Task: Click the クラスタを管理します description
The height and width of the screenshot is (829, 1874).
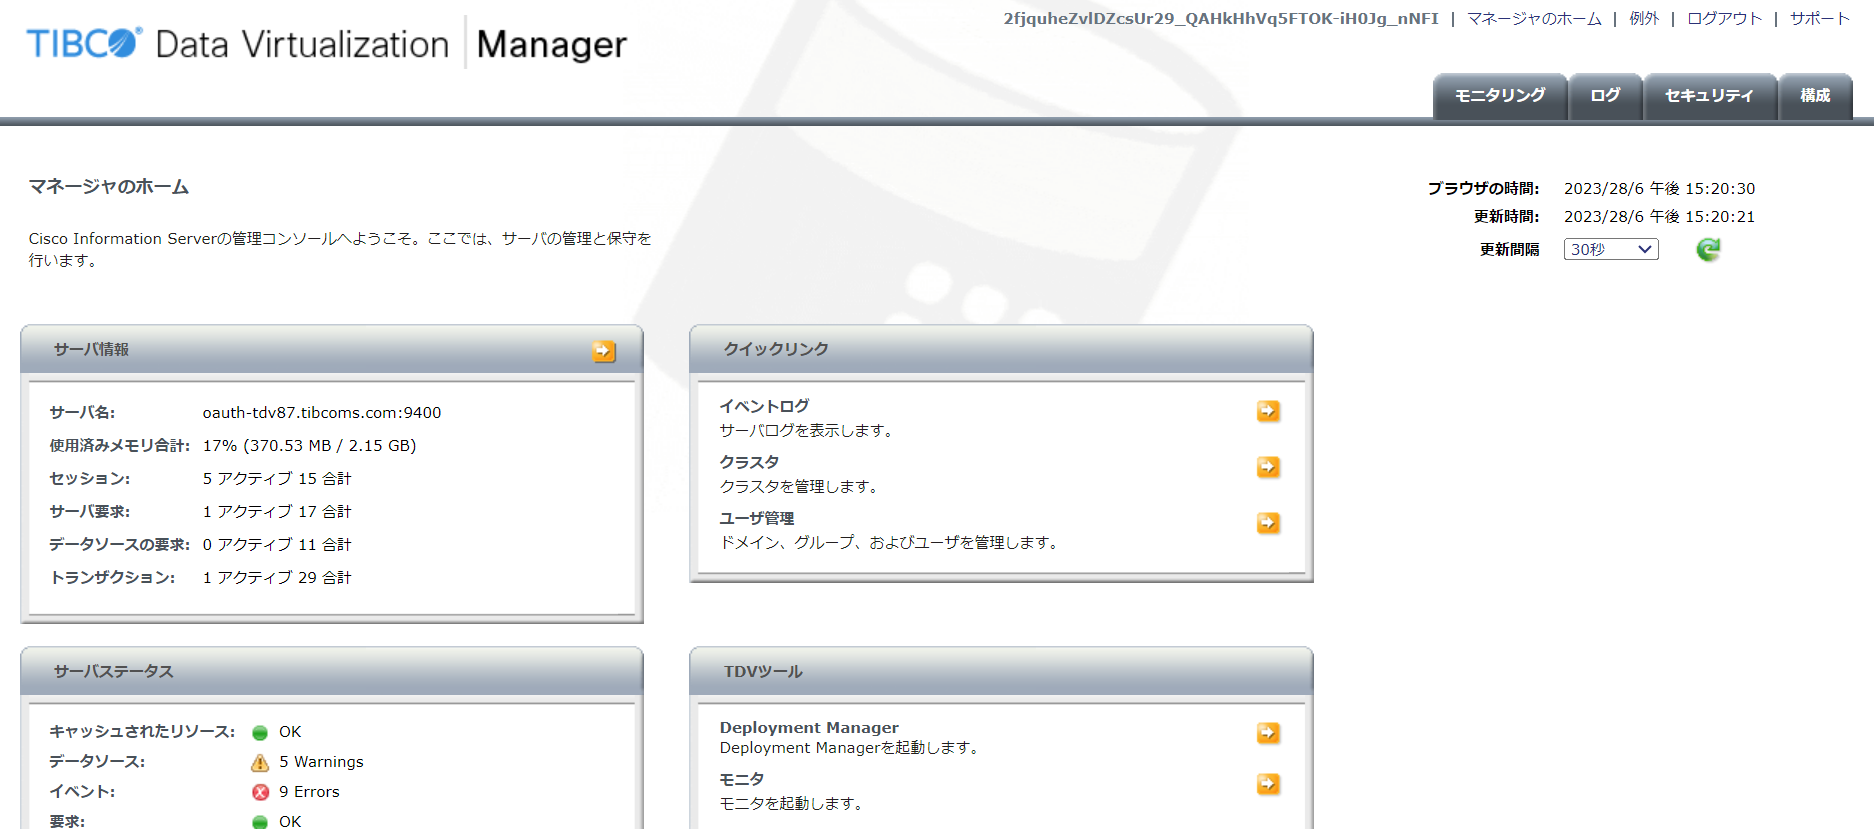Action: click(800, 487)
